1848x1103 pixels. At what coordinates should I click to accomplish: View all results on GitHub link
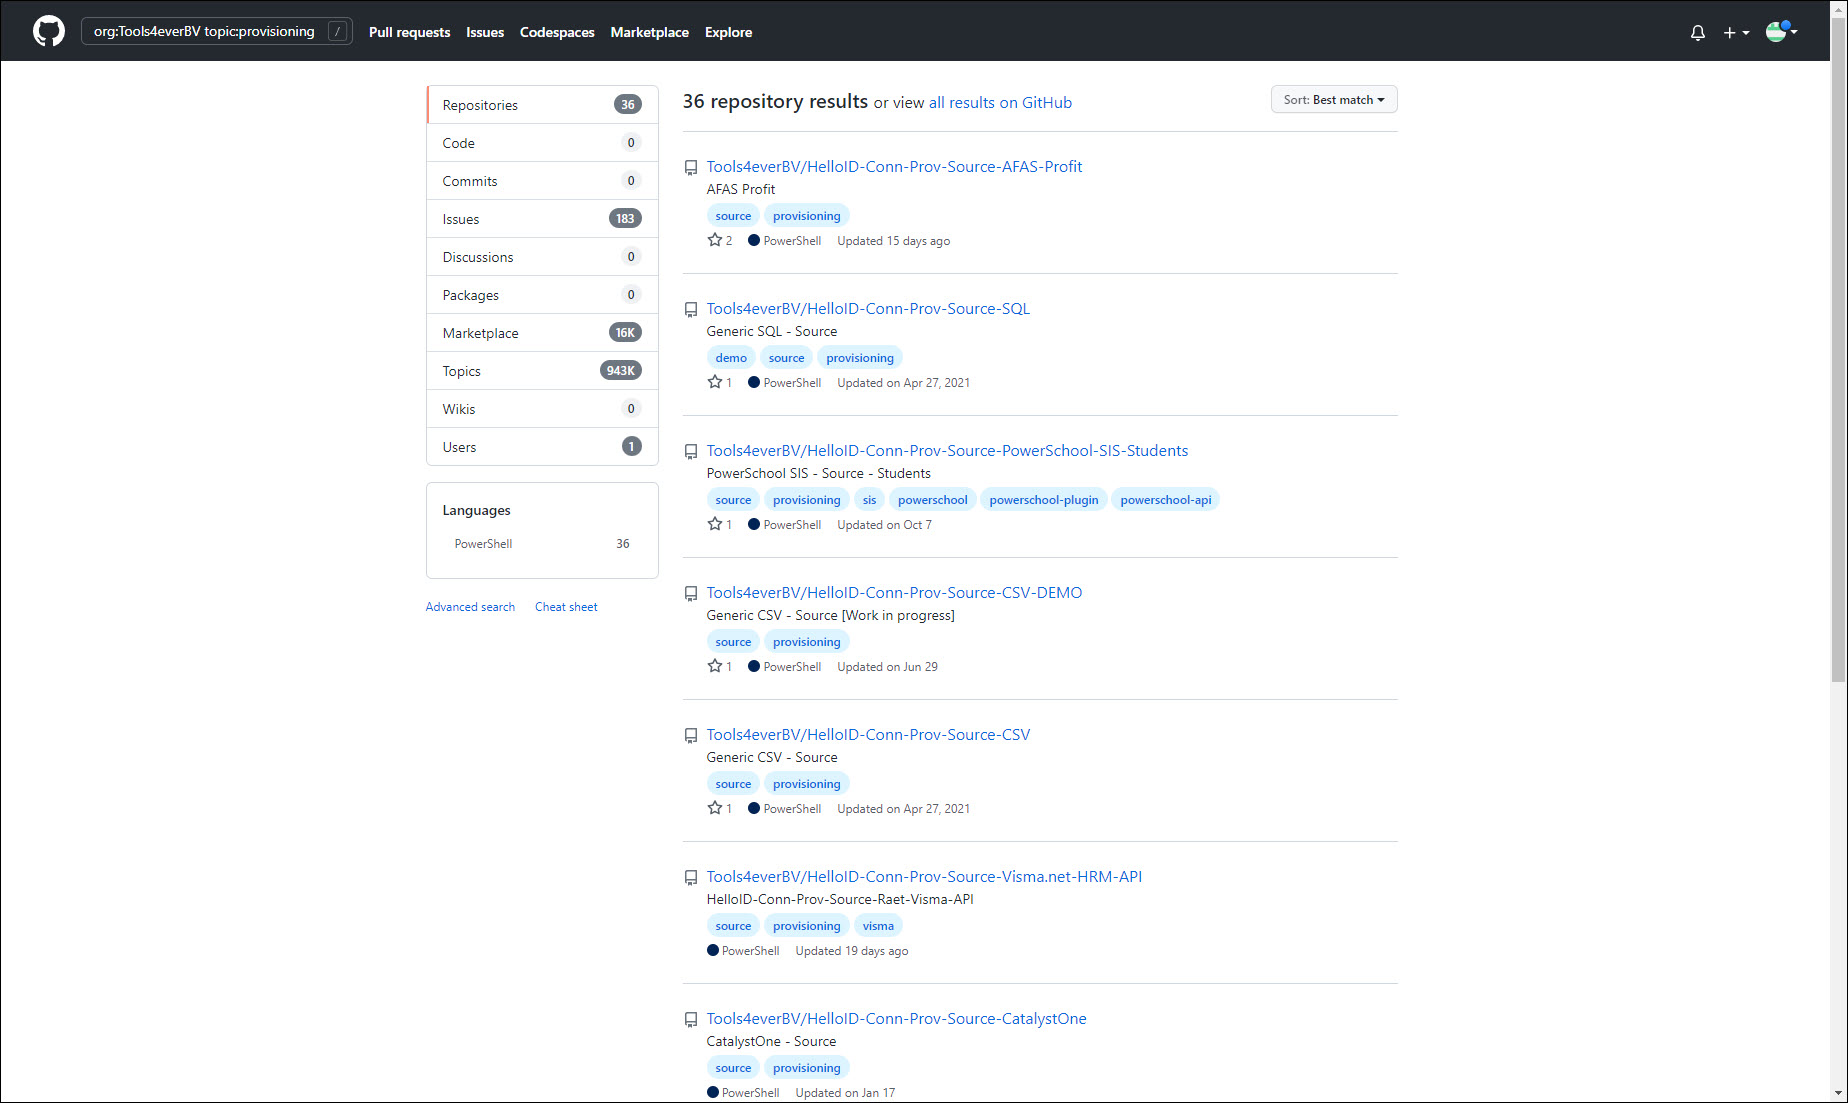[x=1000, y=103]
